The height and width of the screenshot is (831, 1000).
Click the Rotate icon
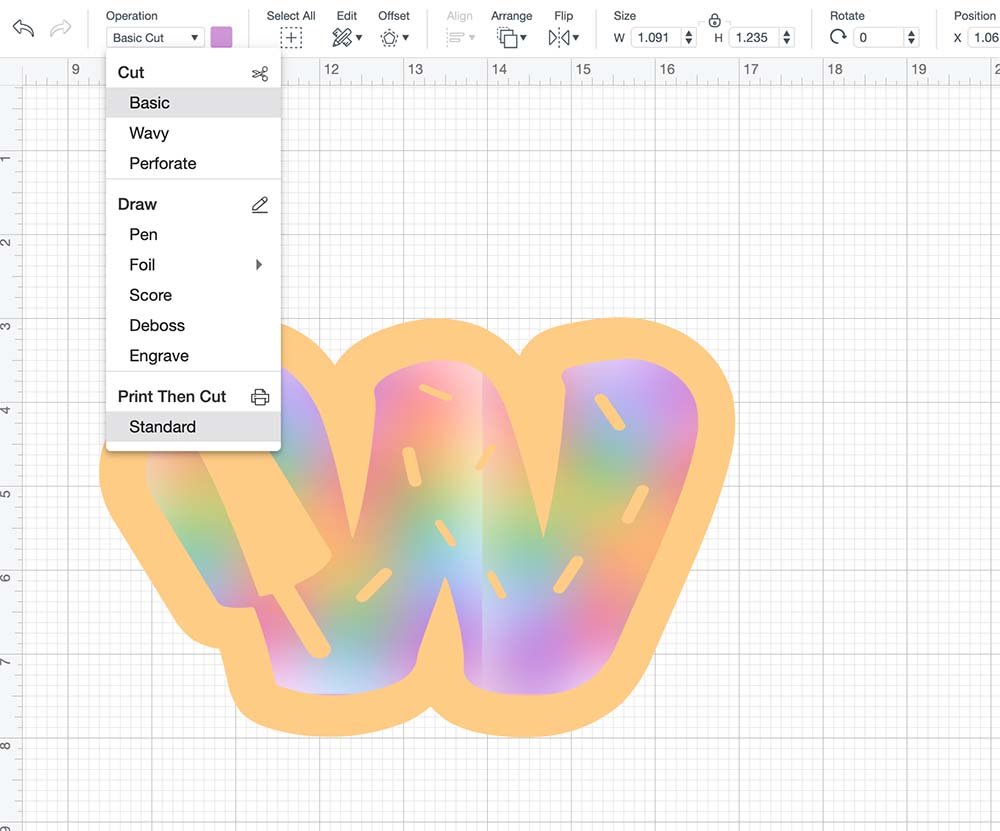coord(837,37)
